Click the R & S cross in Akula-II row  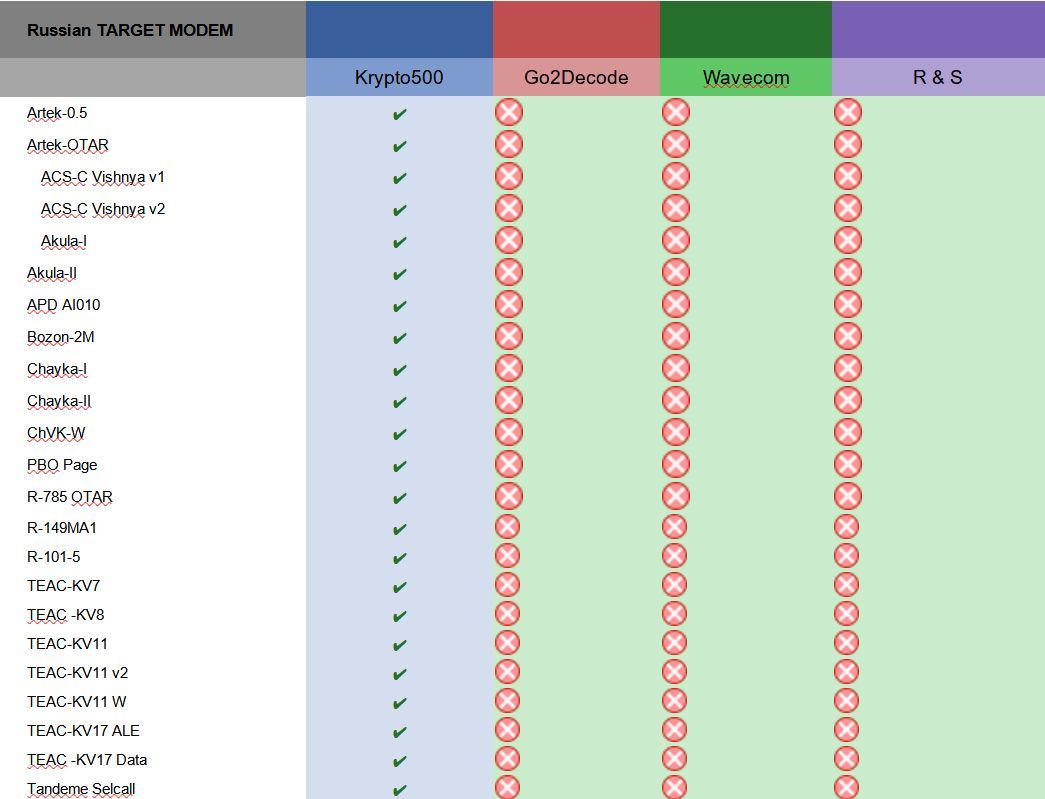click(x=848, y=272)
